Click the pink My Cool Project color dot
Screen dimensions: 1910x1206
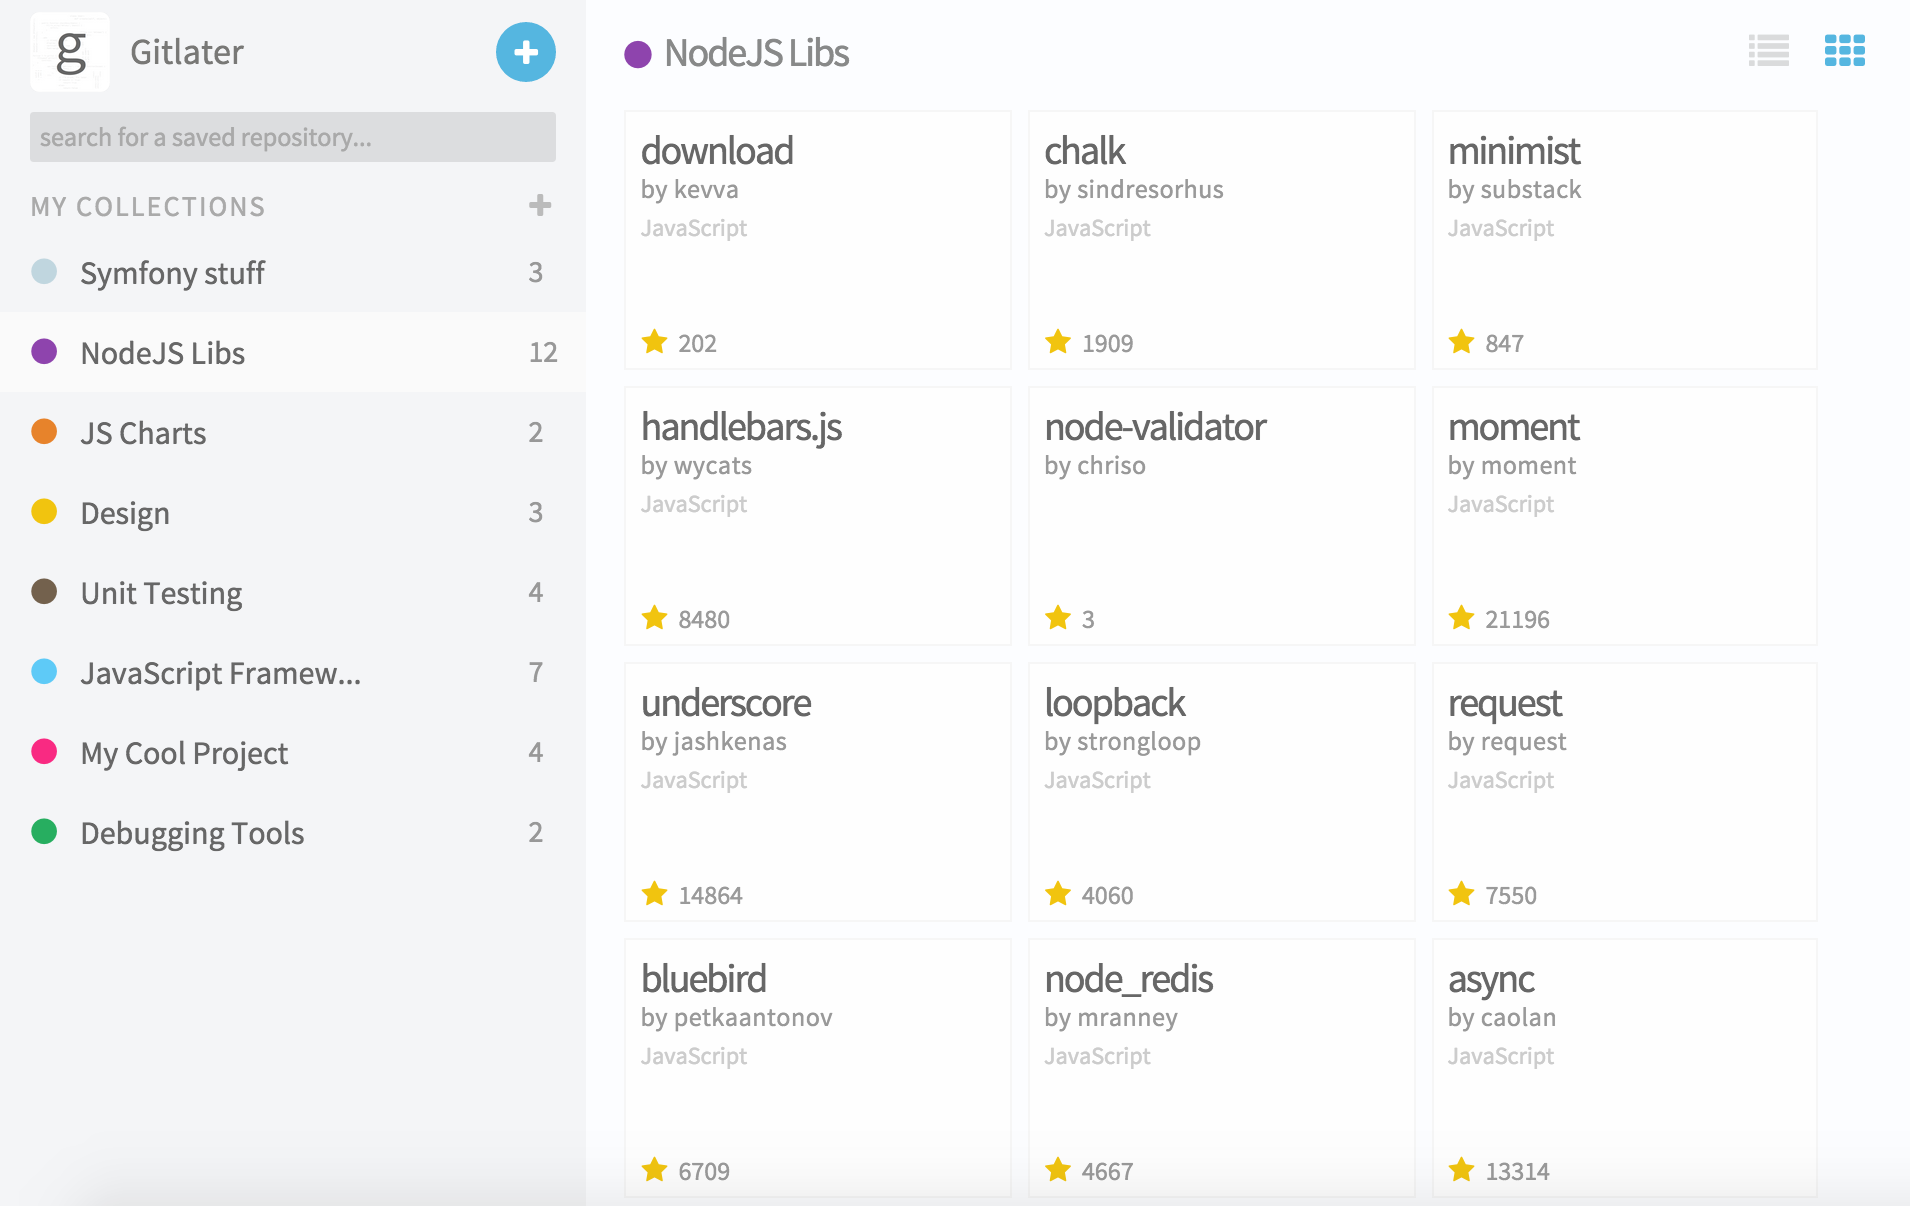44,751
